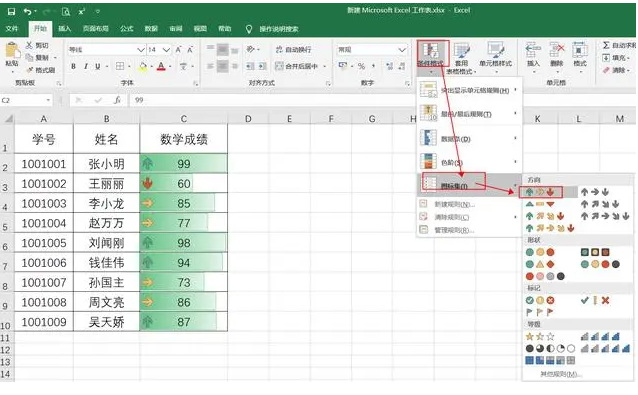Image resolution: width=638 pixels, height=395 pixels.
Task: Toggle Italic formatting
Action: tap(85, 66)
